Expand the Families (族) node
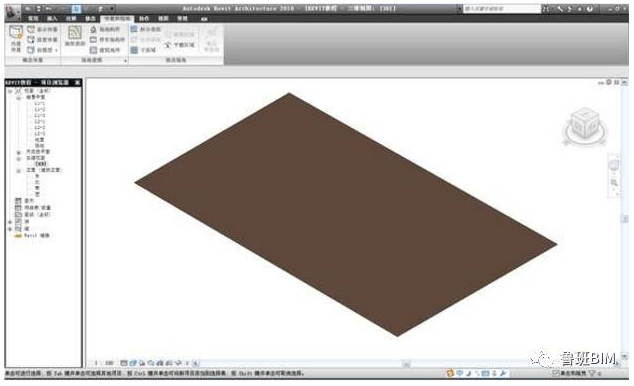Screen dimensions: 634x386 pos(10,222)
